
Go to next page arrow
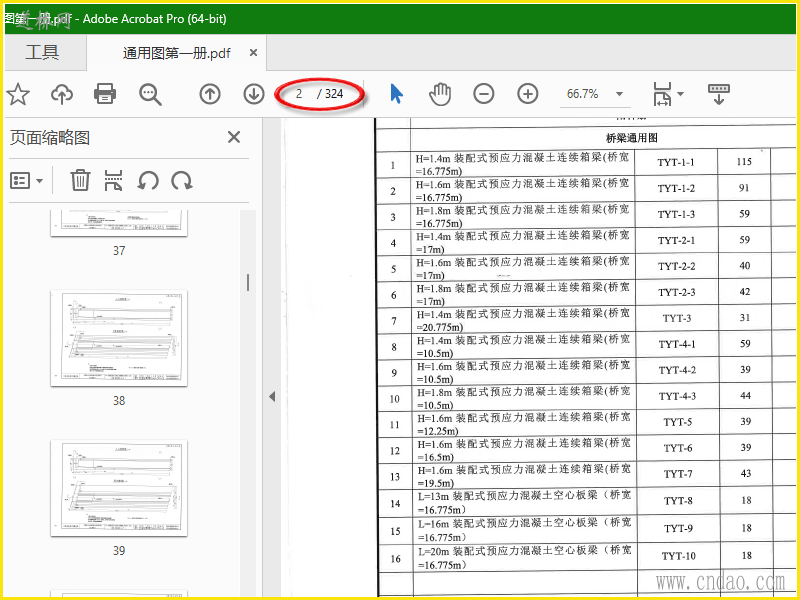tap(254, 94)
